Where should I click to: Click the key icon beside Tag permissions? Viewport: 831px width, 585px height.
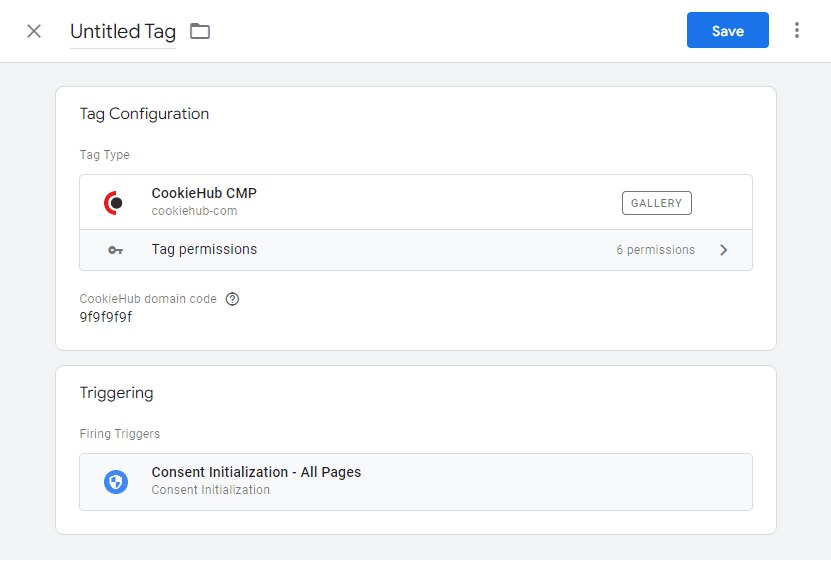click(x=115, y=250)
